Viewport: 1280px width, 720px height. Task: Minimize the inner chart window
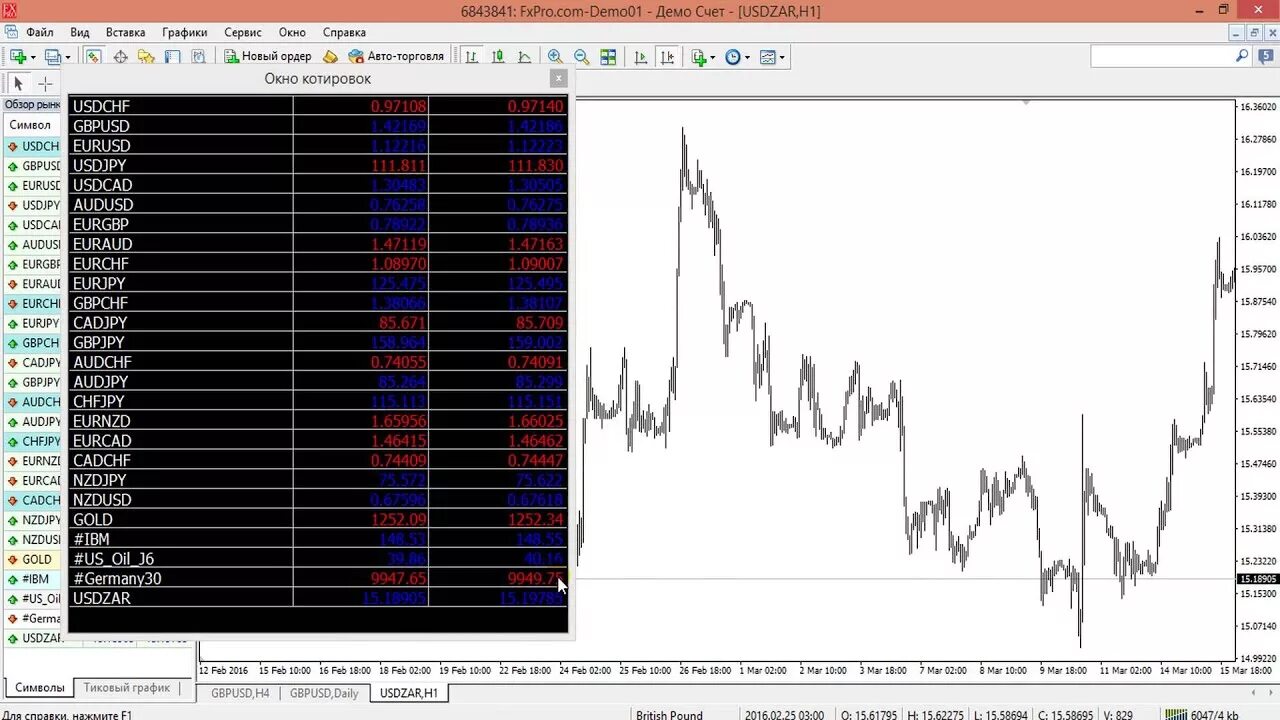[x=1237, y=32]
